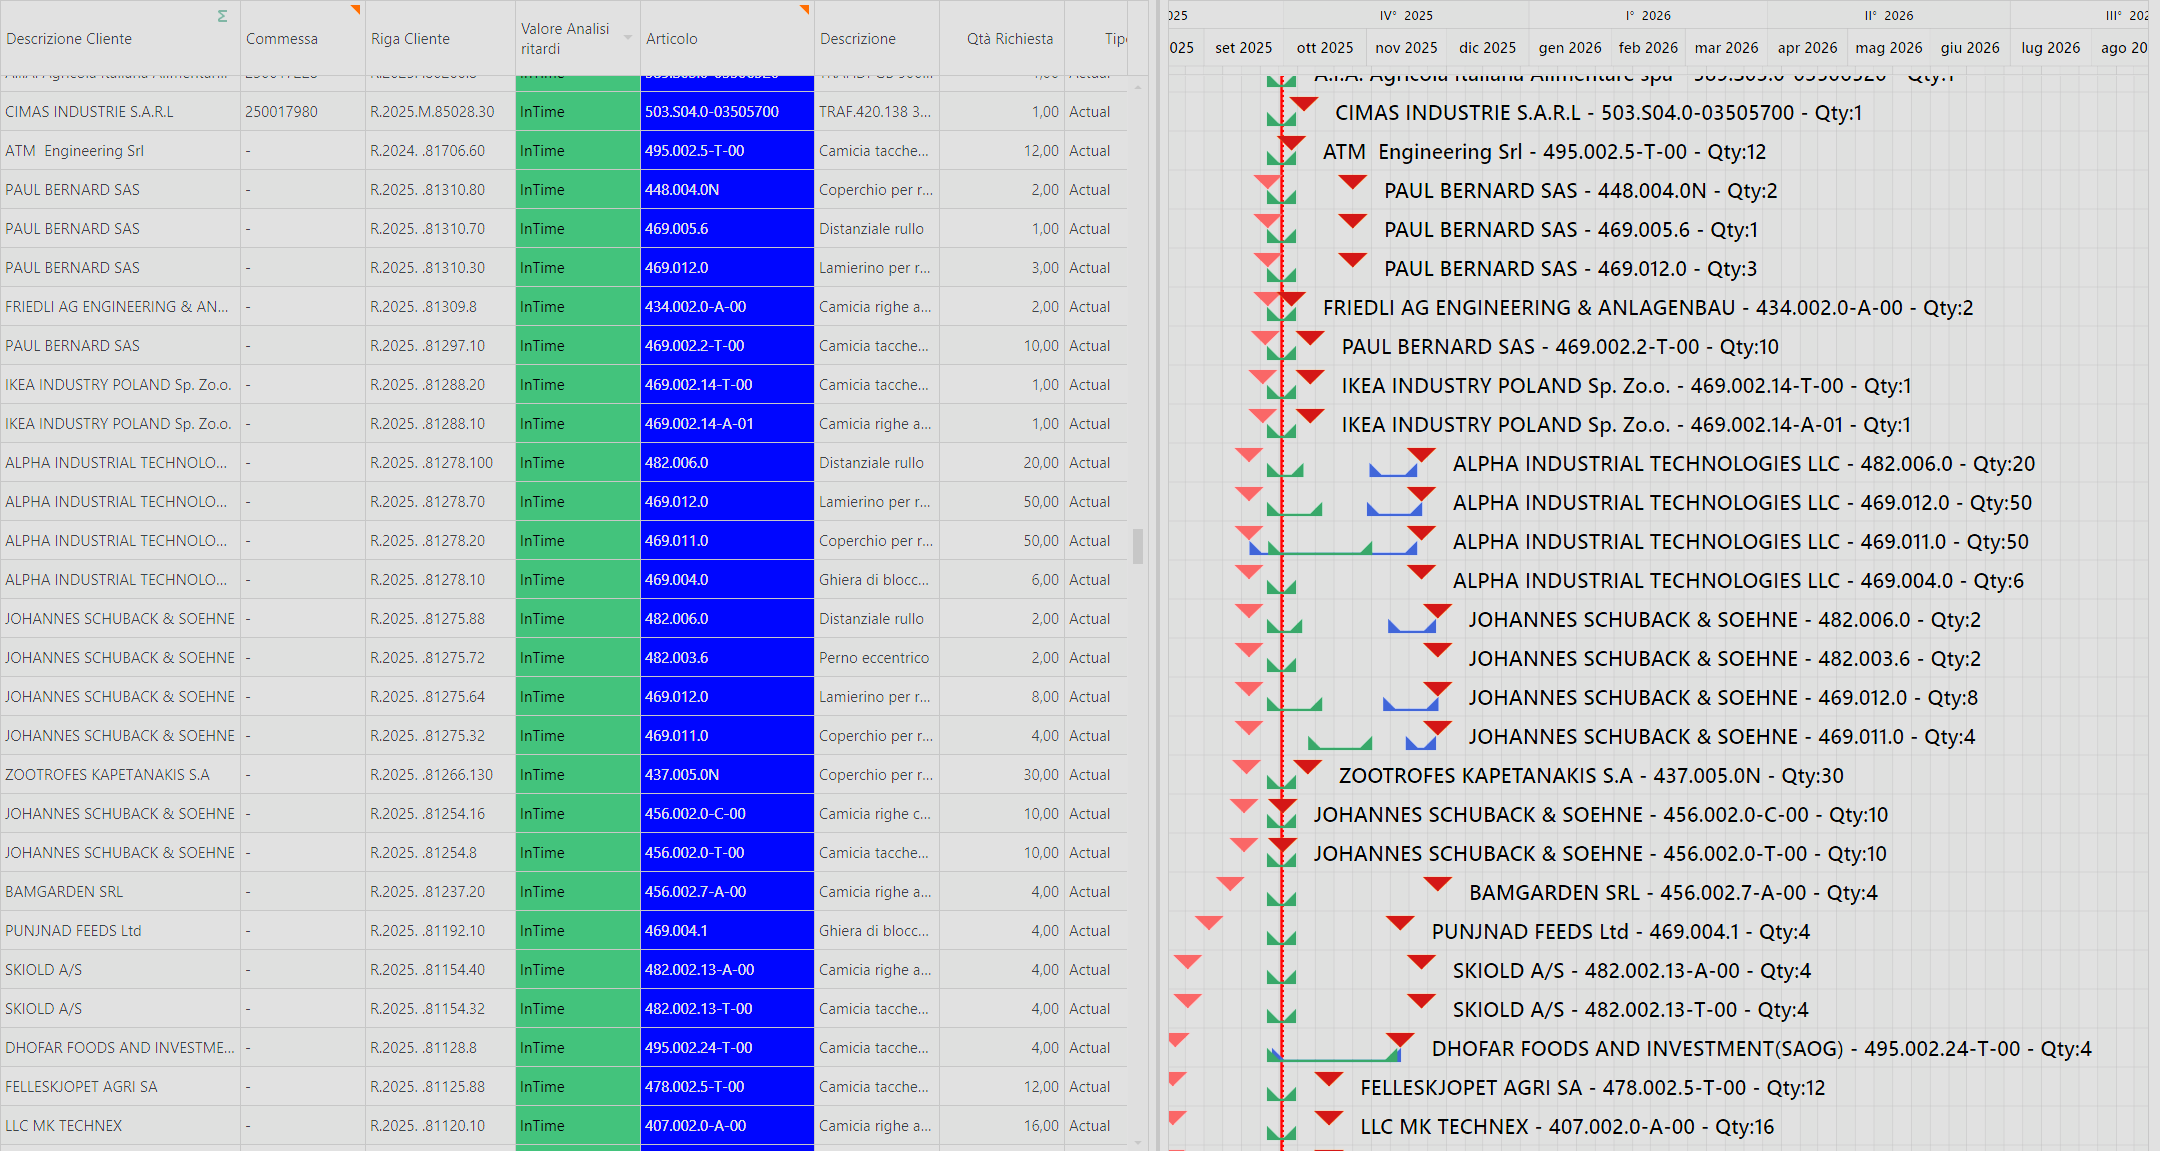Viewport: 2160px width, 1151px height.
Task: Click red deadline marker on BAMGARDEN SRL Gantt row
Action: click(x=1437, y=884)
